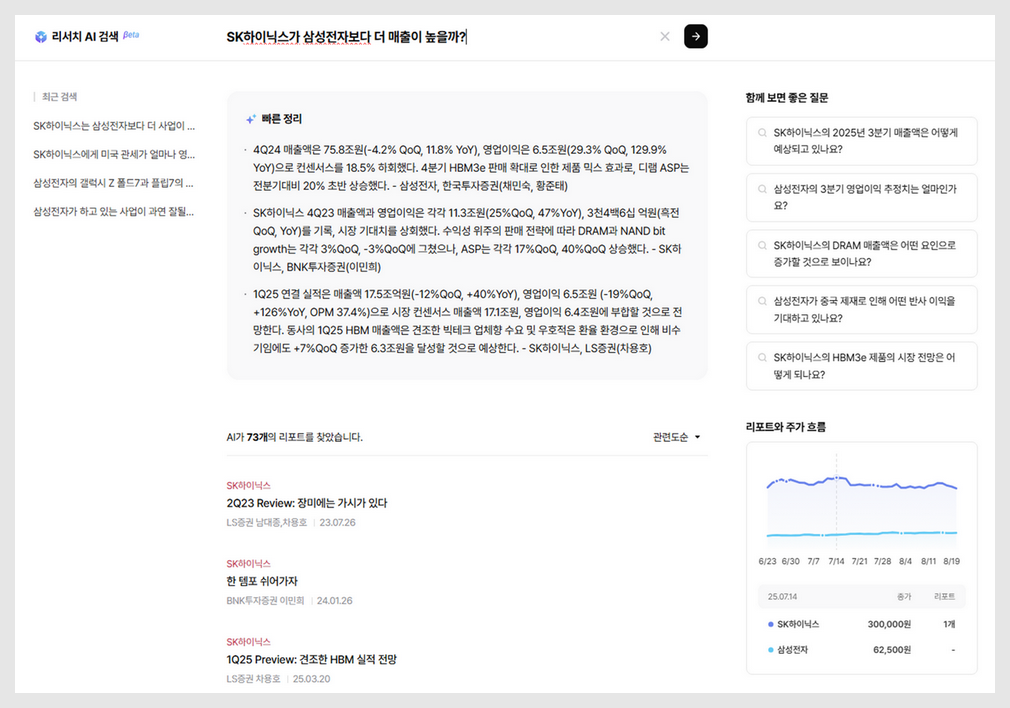Viewport: 1010px width, 708px height.
Task: Click SK하이닉스 legend dot in price table
Action: coord(770,624)
